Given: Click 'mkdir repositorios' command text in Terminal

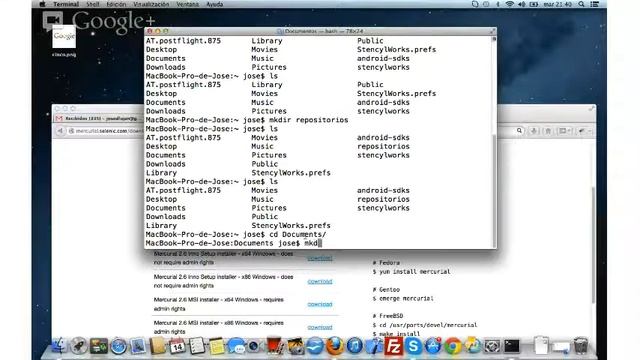Looking at the screenshot, I should pyautogui.click(x=309, y=120).
